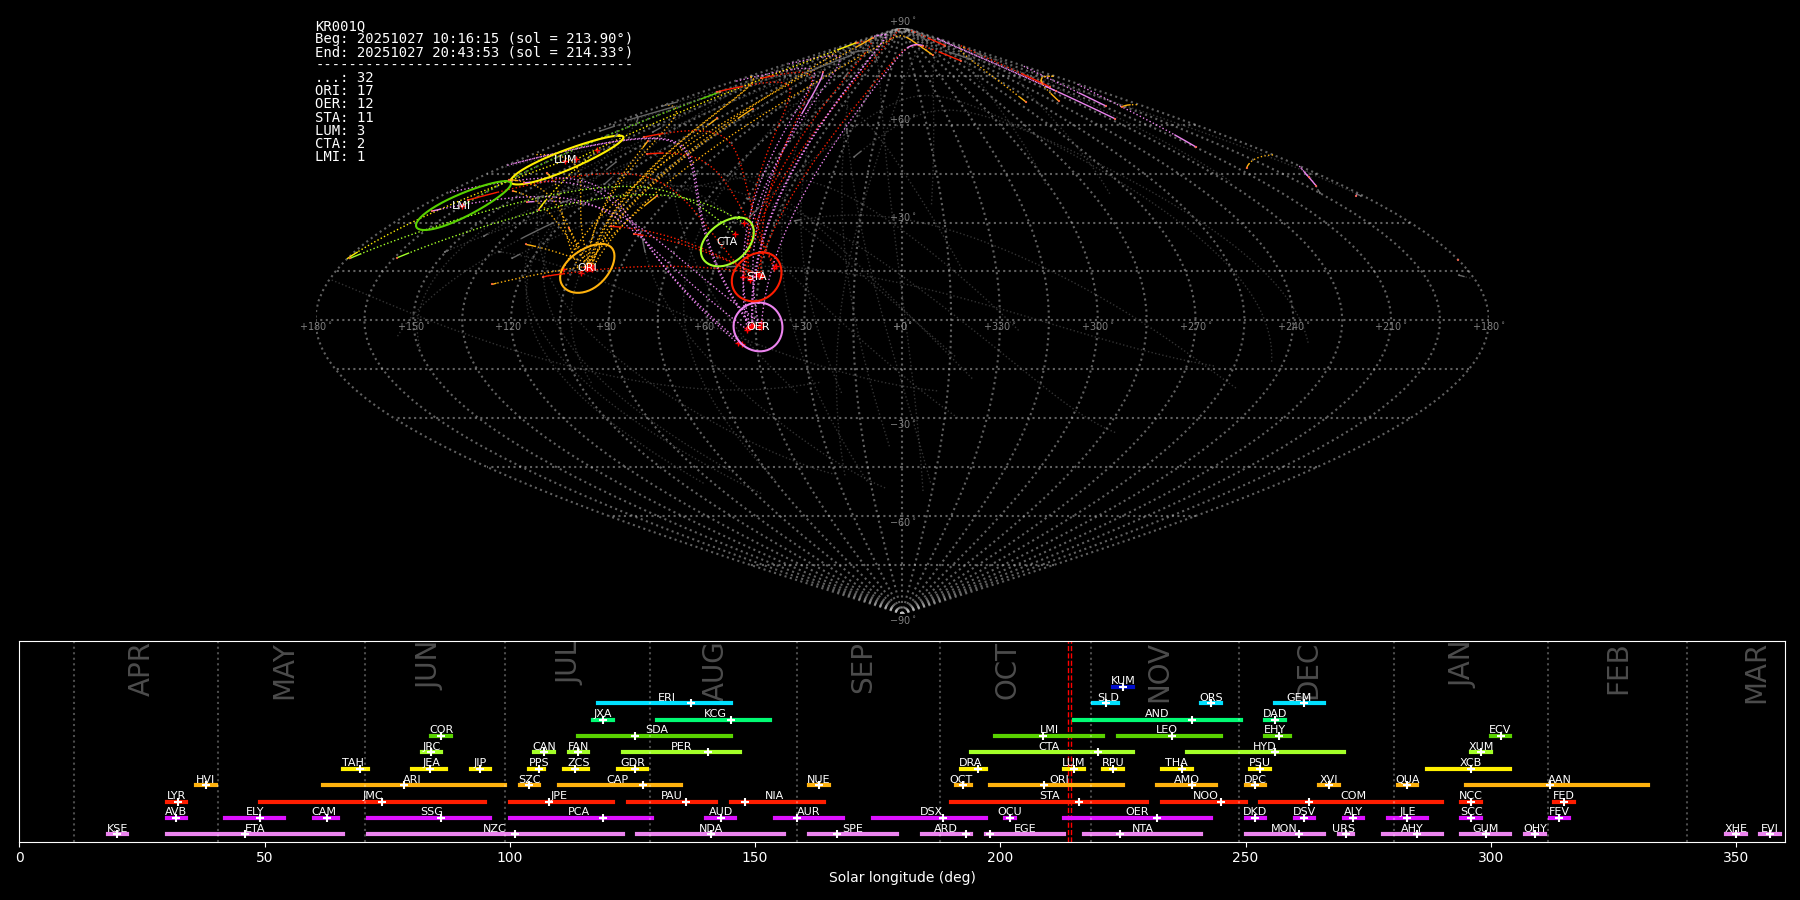Click the orange ORI radiant circle on sky map
1800x900 pixels.
(x=587, y=268)
